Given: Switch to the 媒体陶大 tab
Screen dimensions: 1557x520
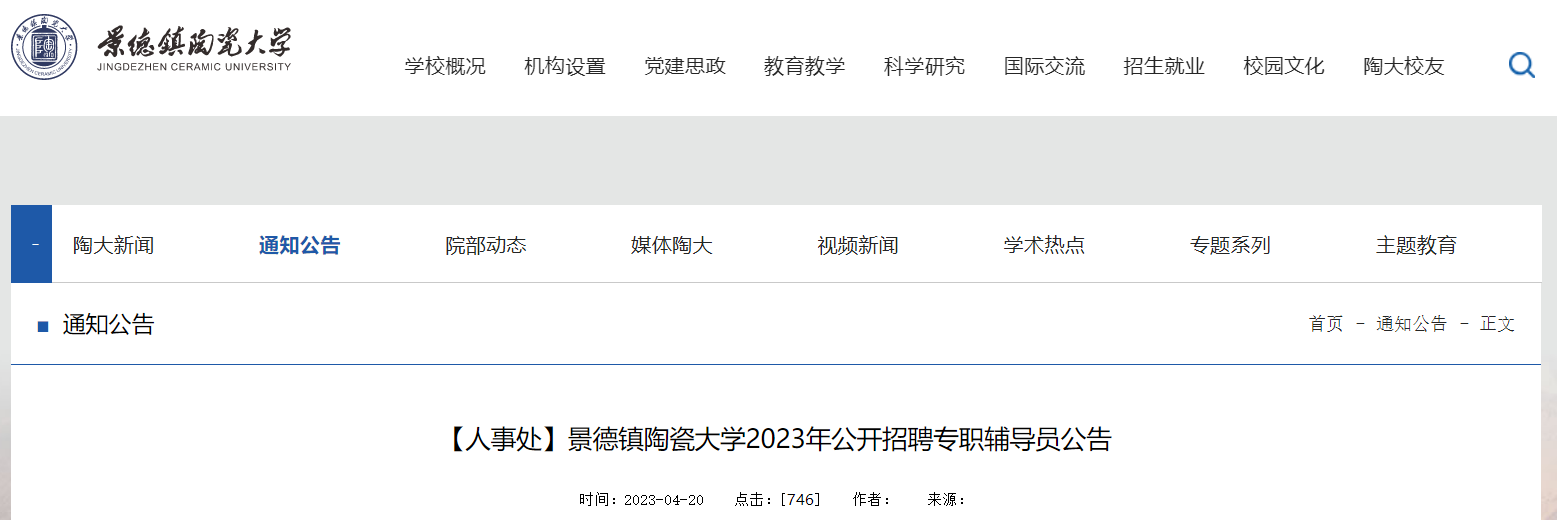Looking at the screenshot, I should (672, 245).
